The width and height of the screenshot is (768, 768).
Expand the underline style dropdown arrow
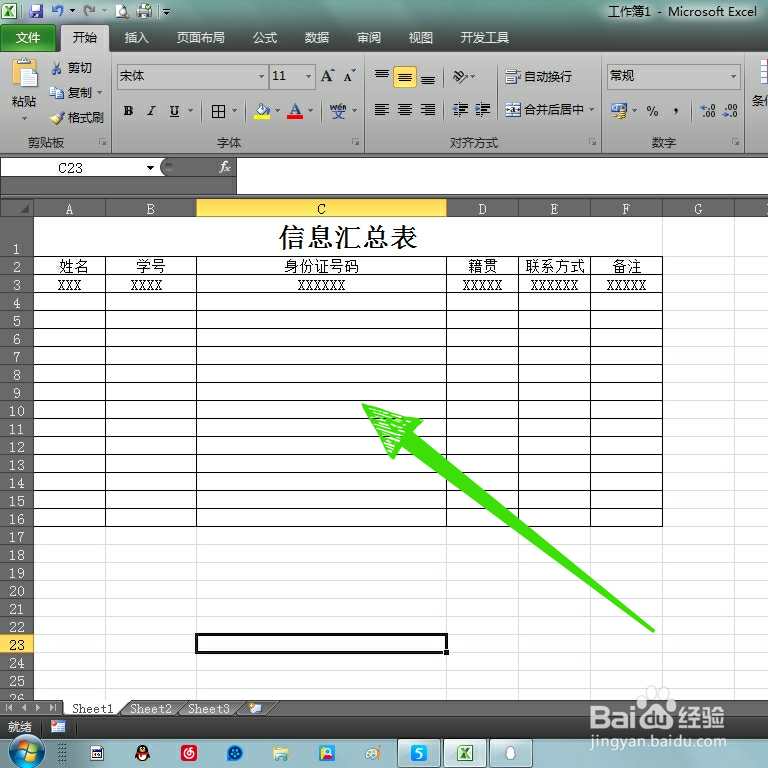[191, 111]
